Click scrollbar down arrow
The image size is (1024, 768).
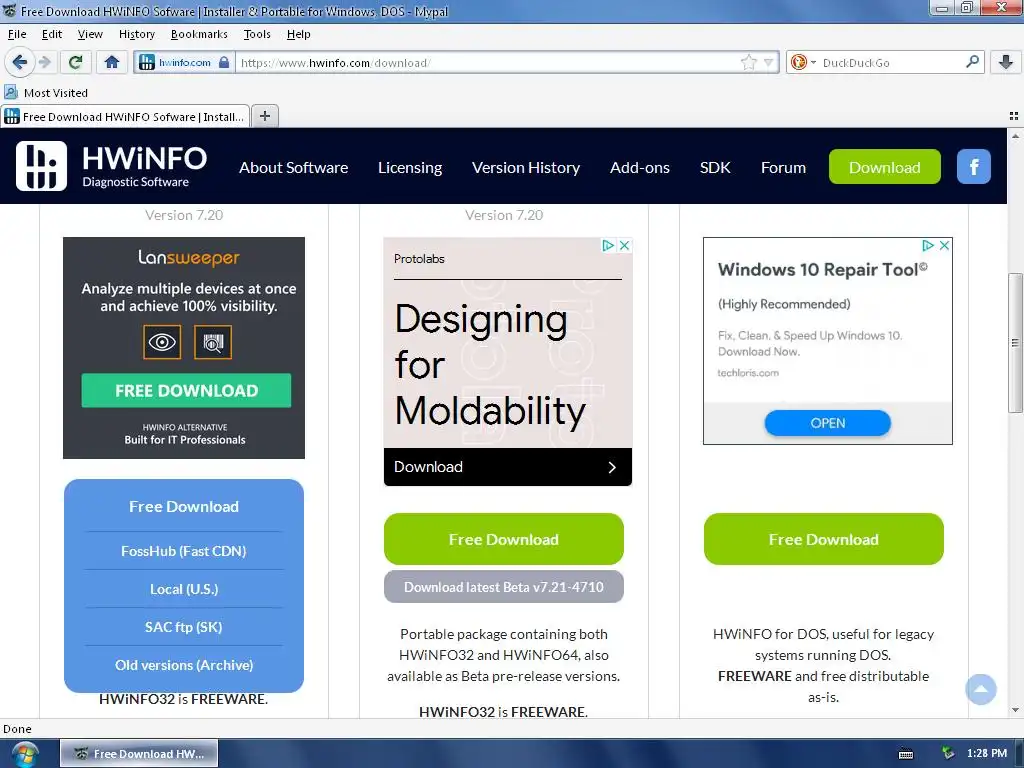tap(1015, 710)
